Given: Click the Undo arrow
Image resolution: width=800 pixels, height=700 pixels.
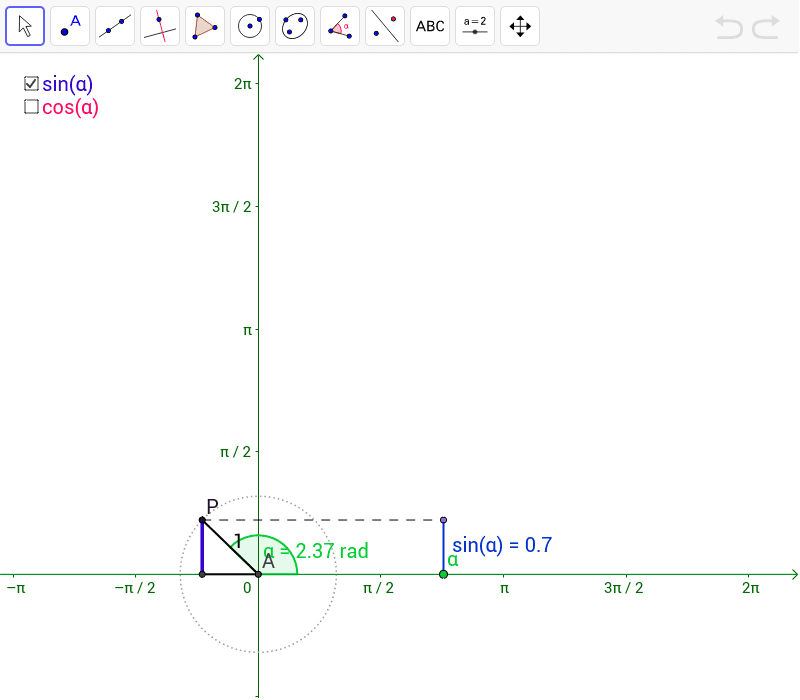Looking at the screenshot, I should pos(729,27).
